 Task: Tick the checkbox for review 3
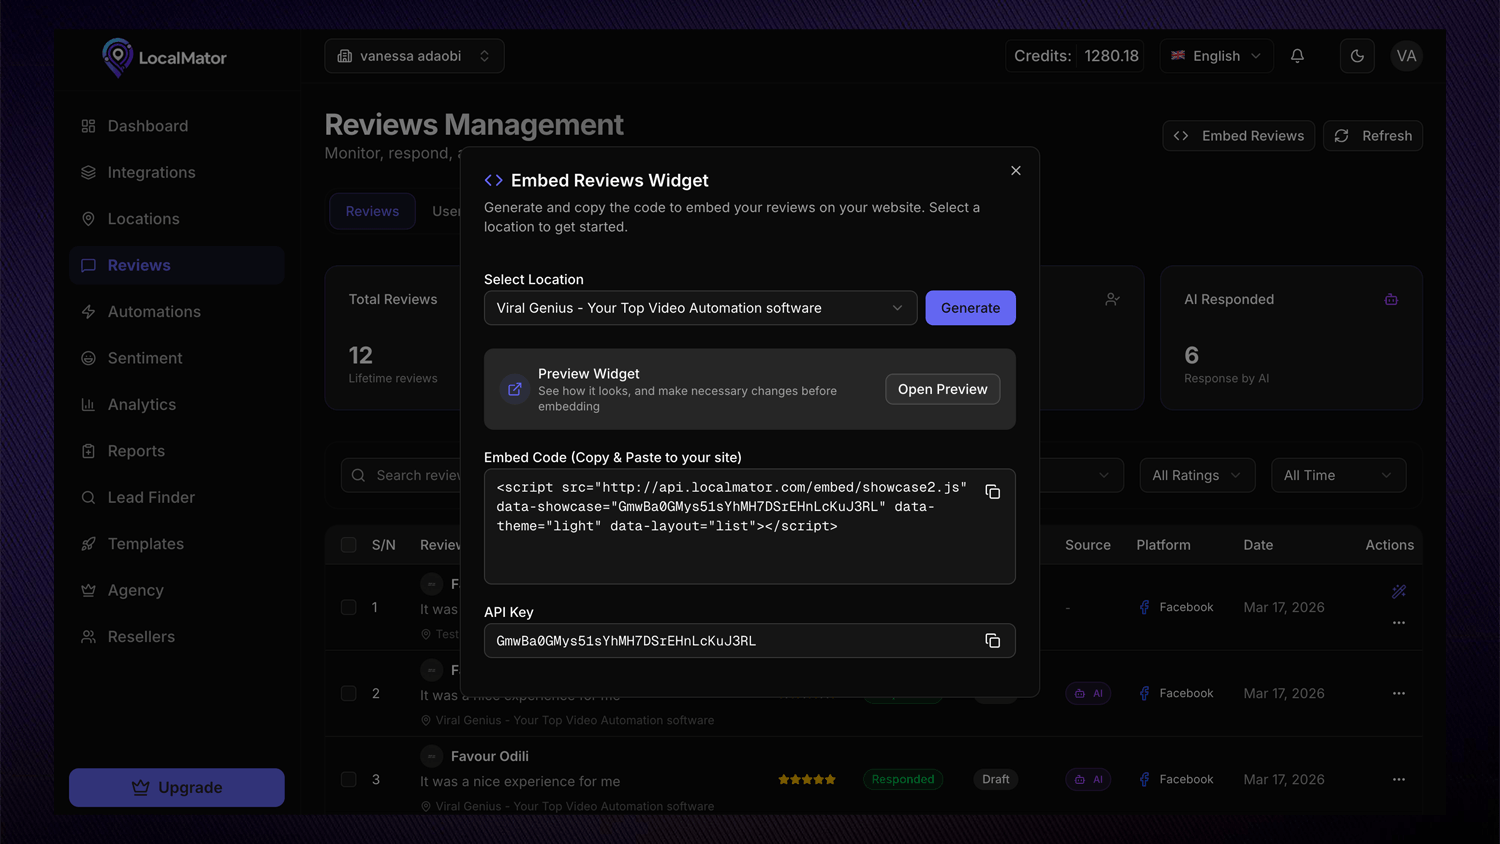pos(349,779)
